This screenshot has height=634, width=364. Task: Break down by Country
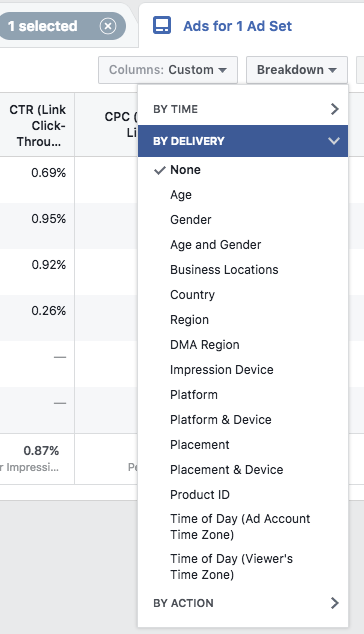(192, 295)
